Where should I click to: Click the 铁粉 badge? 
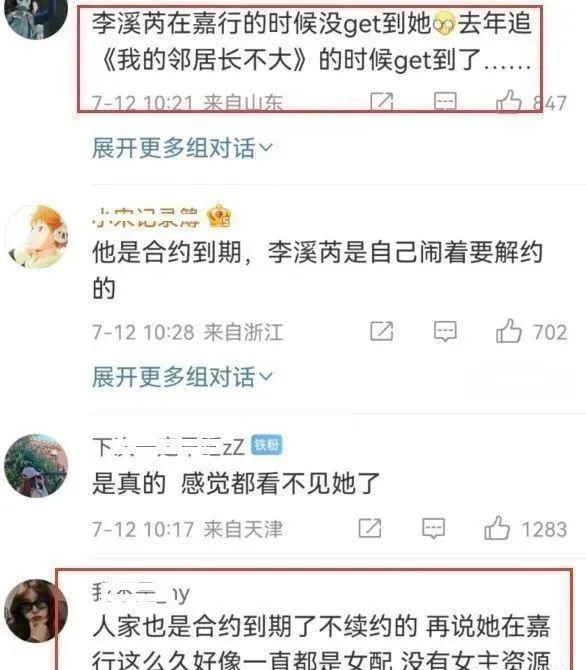267,445
